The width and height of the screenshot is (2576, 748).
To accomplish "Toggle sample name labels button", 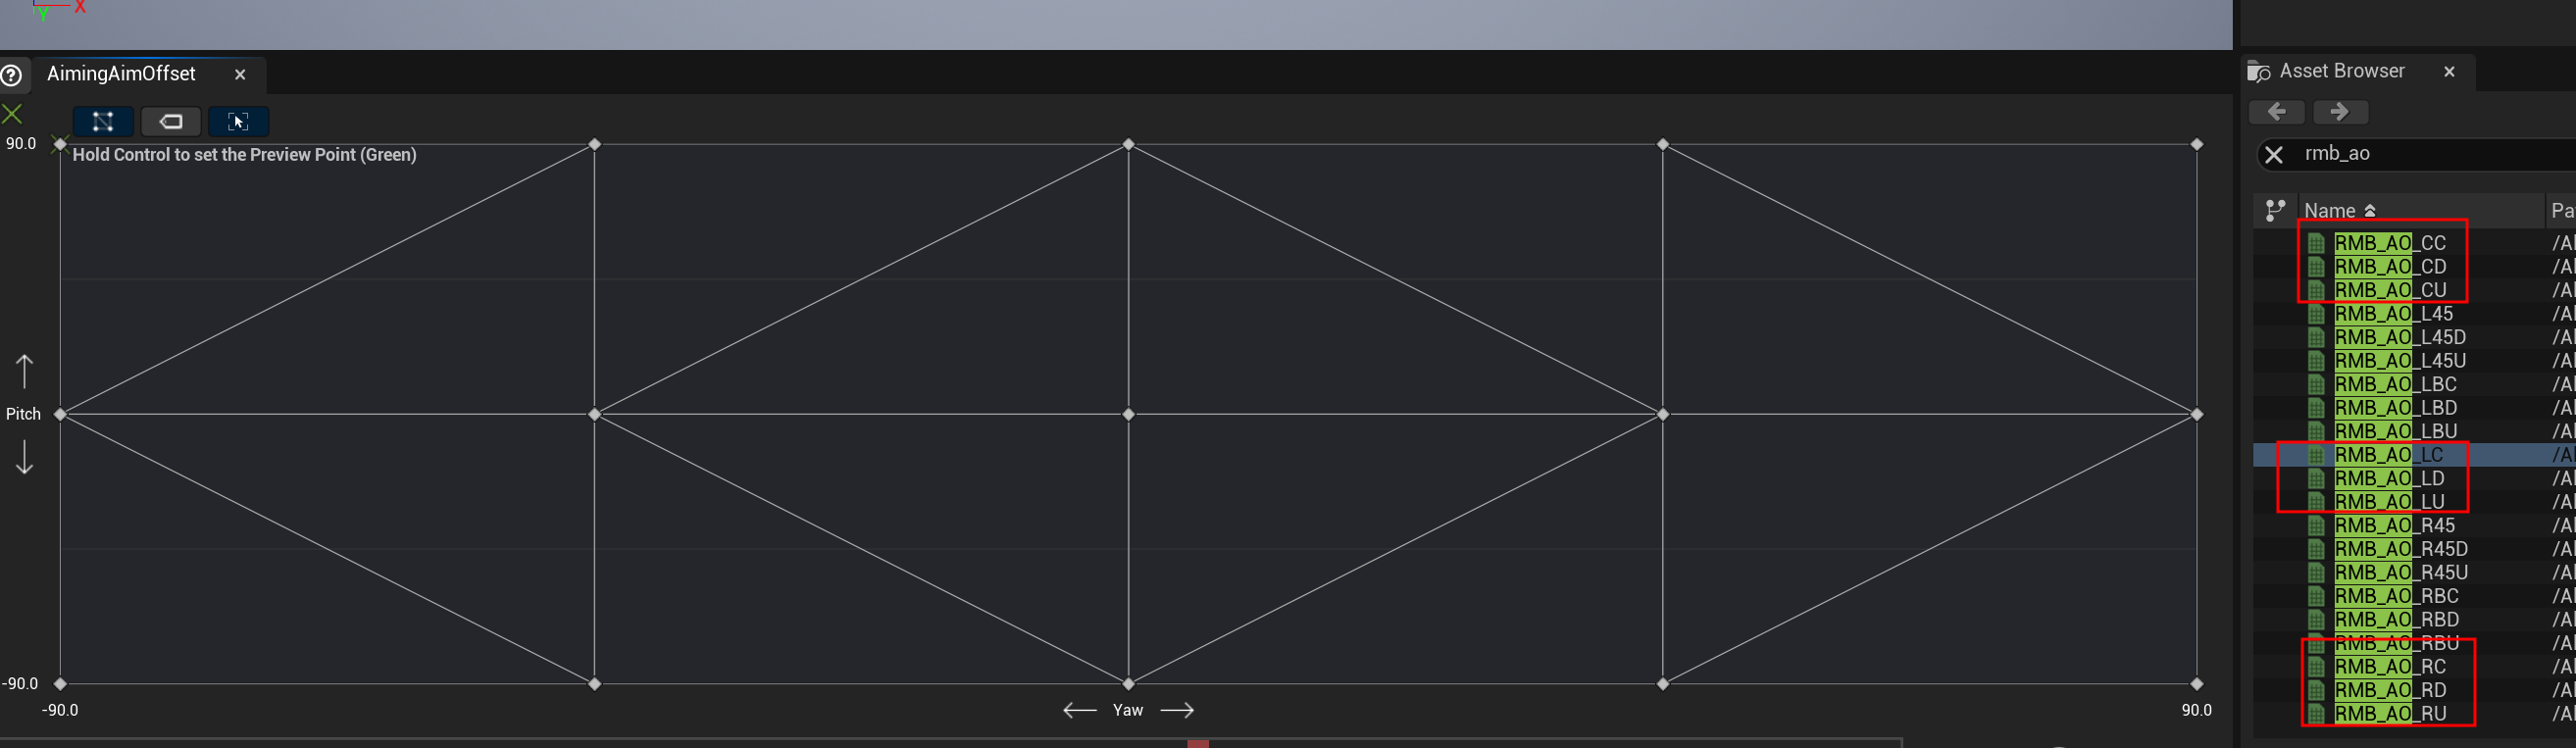I will tap(171, 122).
